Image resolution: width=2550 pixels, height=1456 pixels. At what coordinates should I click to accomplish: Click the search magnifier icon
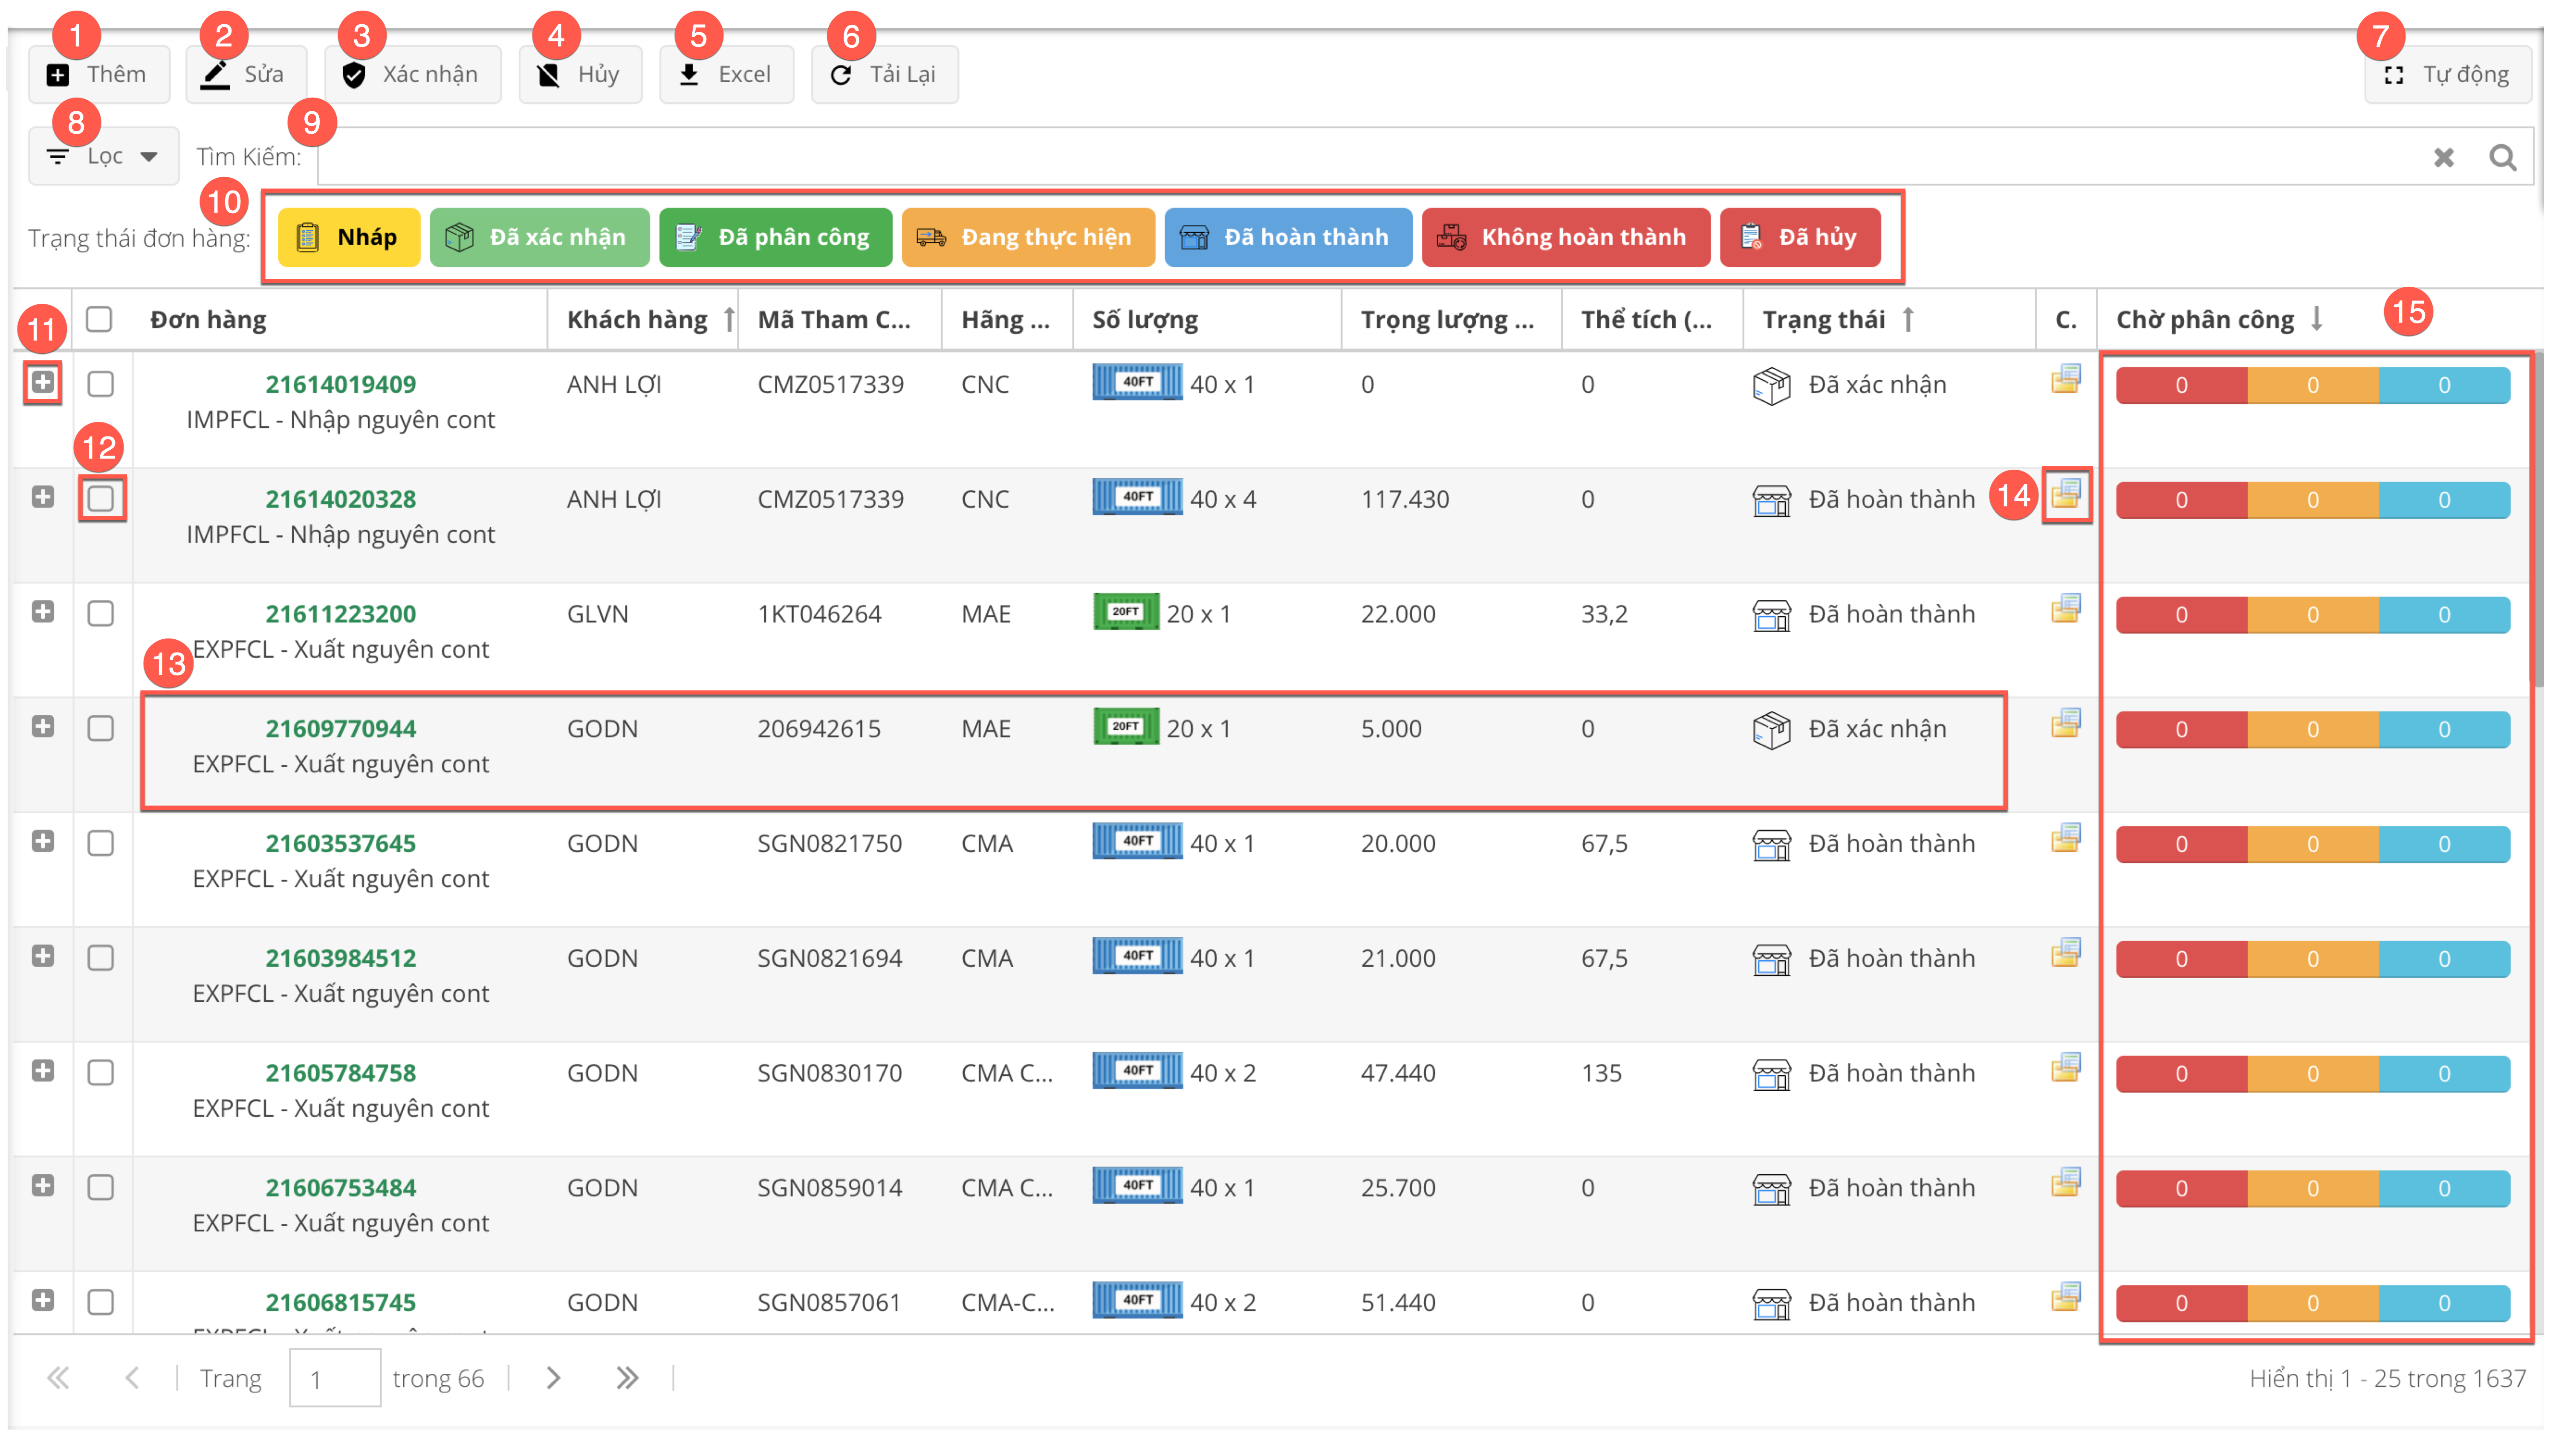coord(2502,157)
